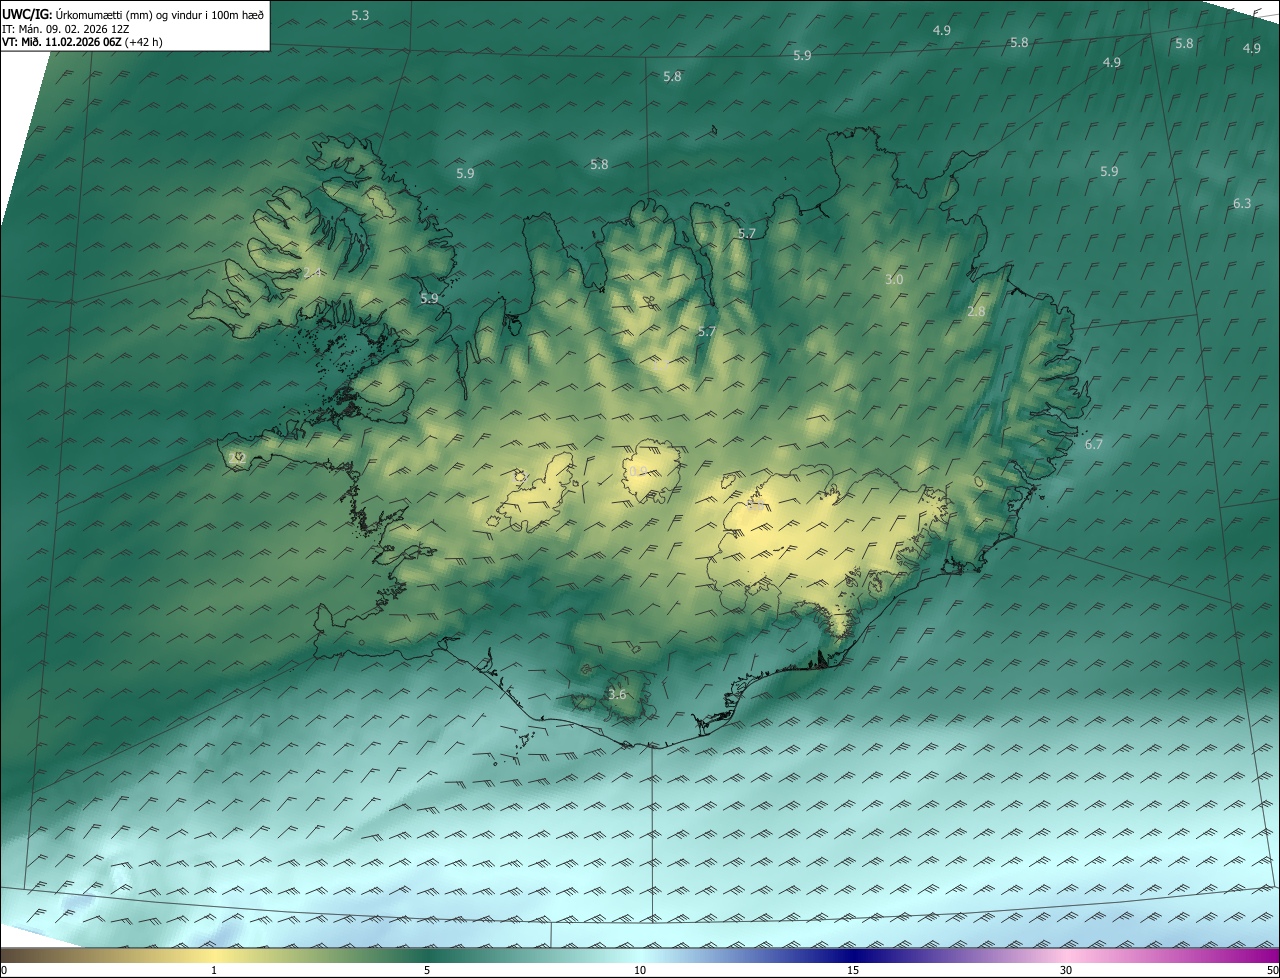Click the "3.0" value label on the map
This screenshot has height=978, width=1280.
click(894, 280)
